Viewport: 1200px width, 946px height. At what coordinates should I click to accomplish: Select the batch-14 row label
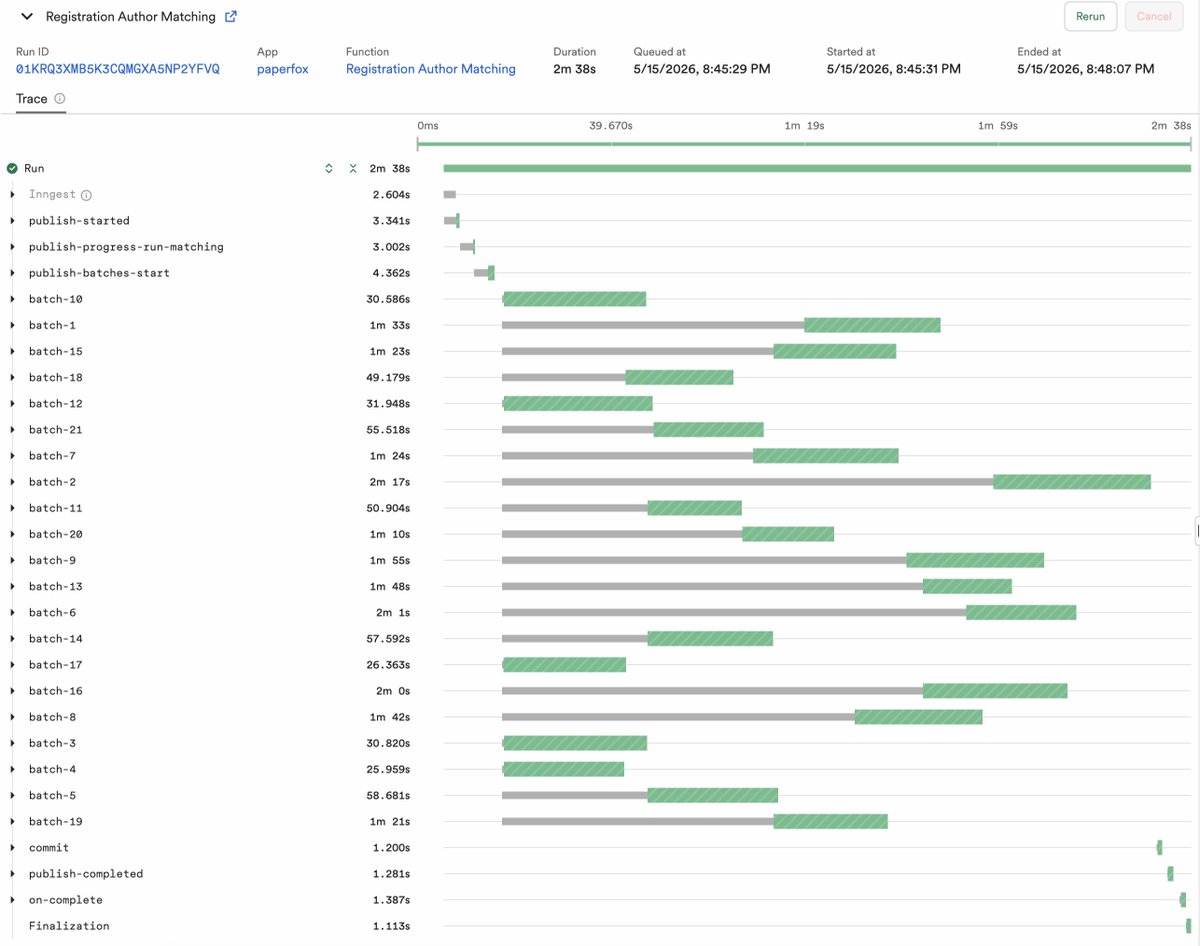pyautogui.click(x=56, y=639)
